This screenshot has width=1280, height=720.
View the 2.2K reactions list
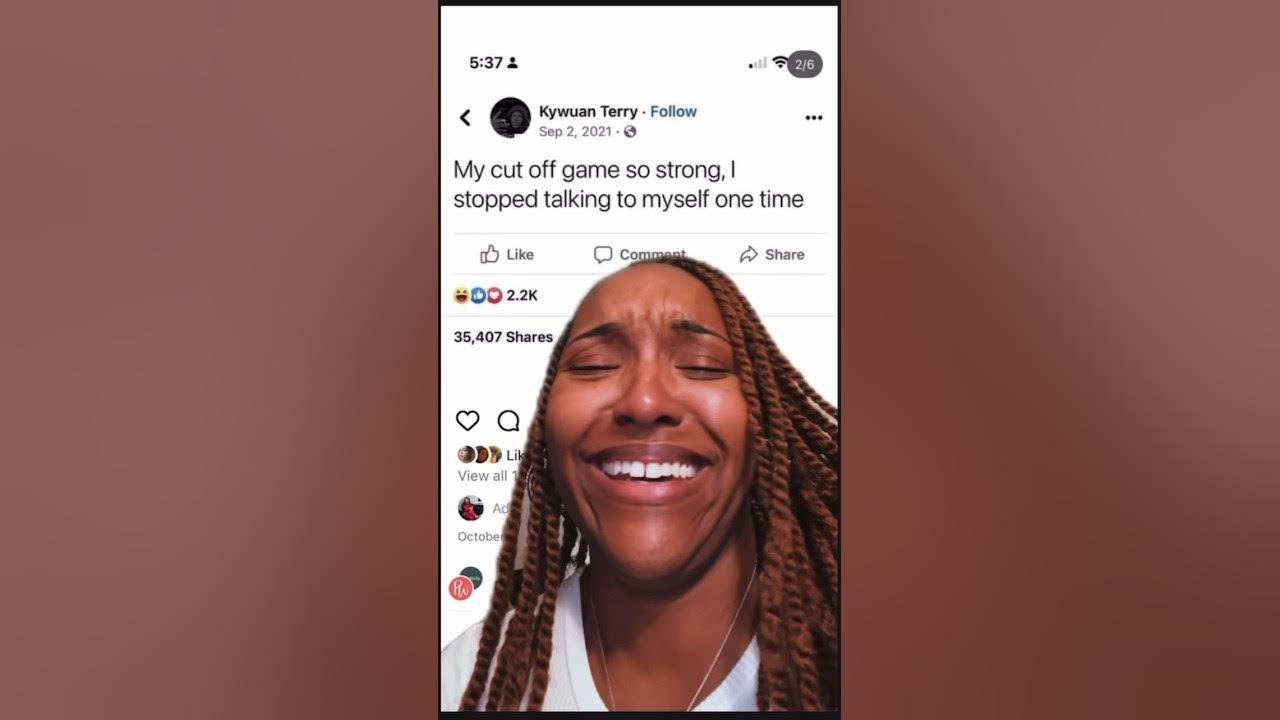[x=496, y=295]
